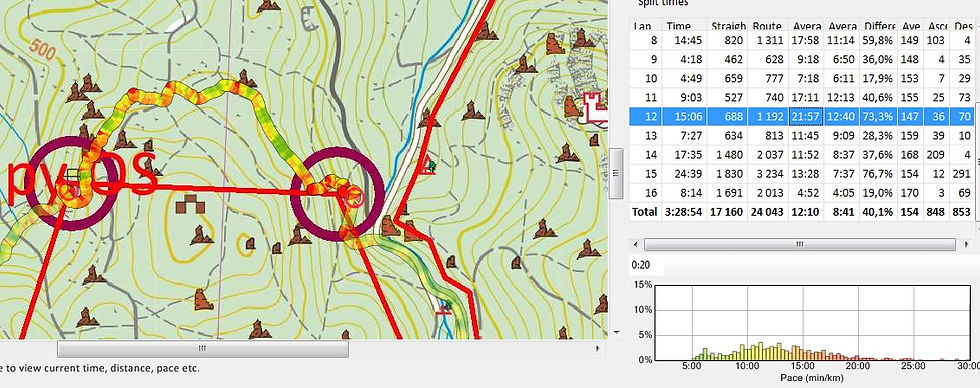Click the Route column header
980x388 pixels.
click(767, 26)
